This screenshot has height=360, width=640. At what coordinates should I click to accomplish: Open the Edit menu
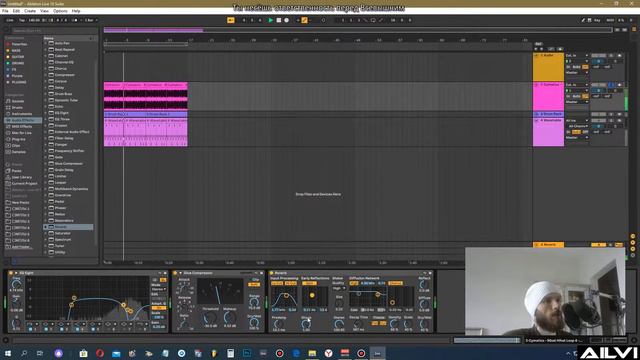click(16, 11)
